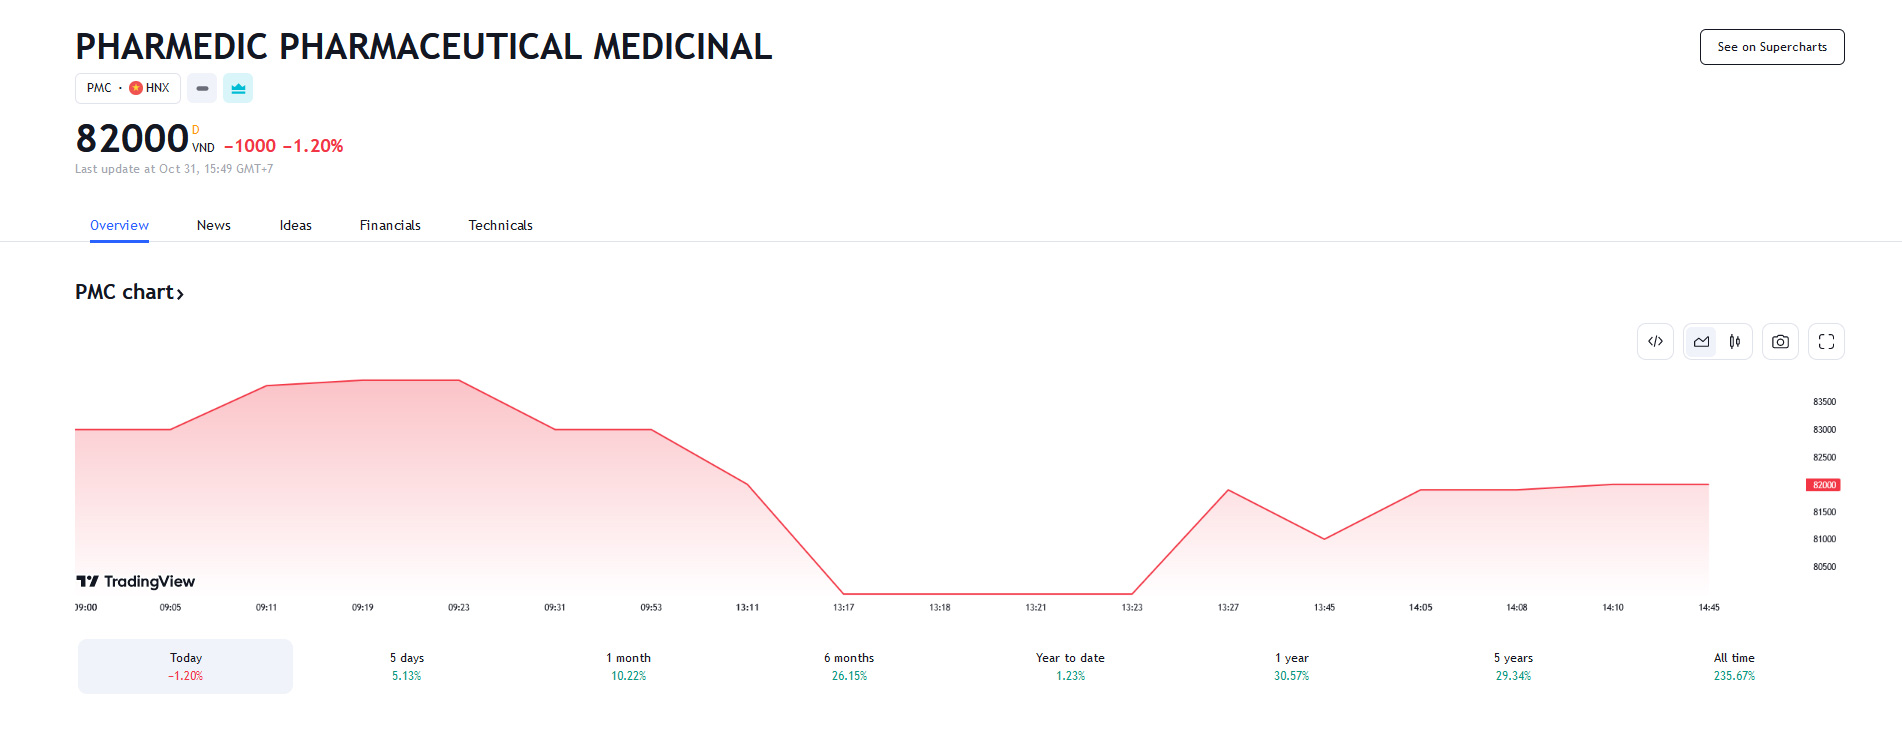Click the embed code icon
This screenshot has height=740, width=1902.
point(1655,342)
